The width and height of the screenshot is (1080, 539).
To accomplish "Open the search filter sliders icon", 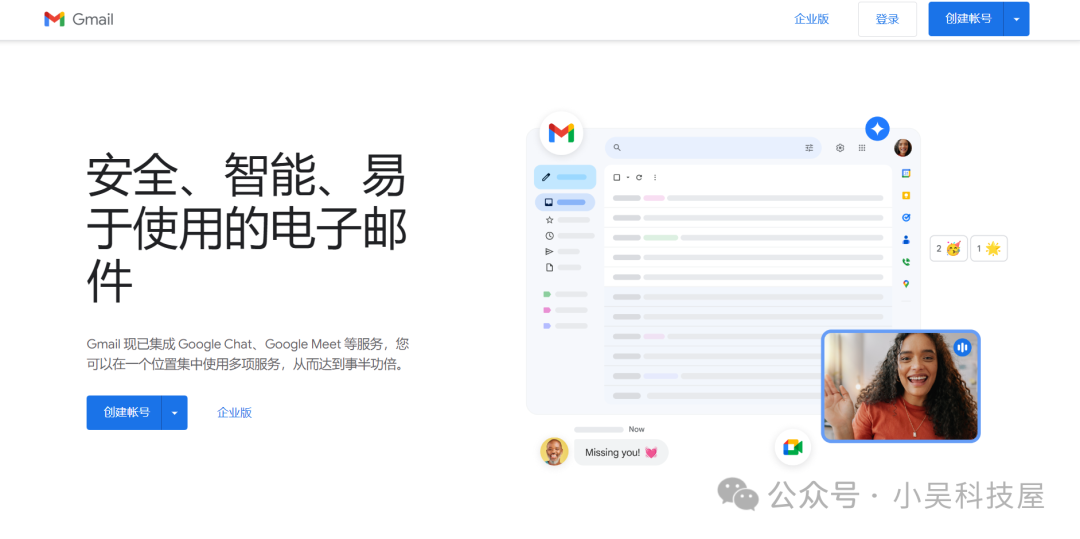I will coord(809,147).
